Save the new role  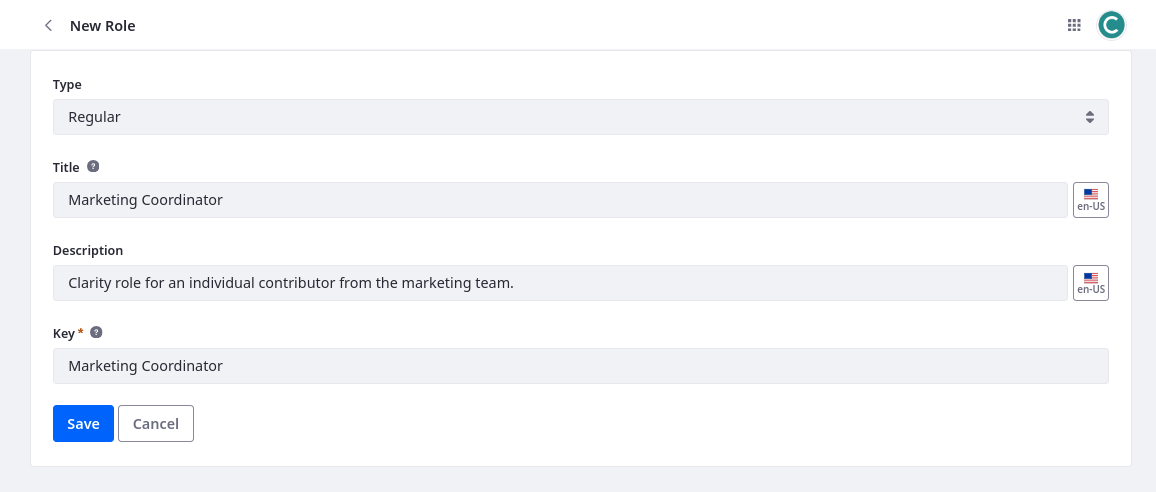(83, 423)
